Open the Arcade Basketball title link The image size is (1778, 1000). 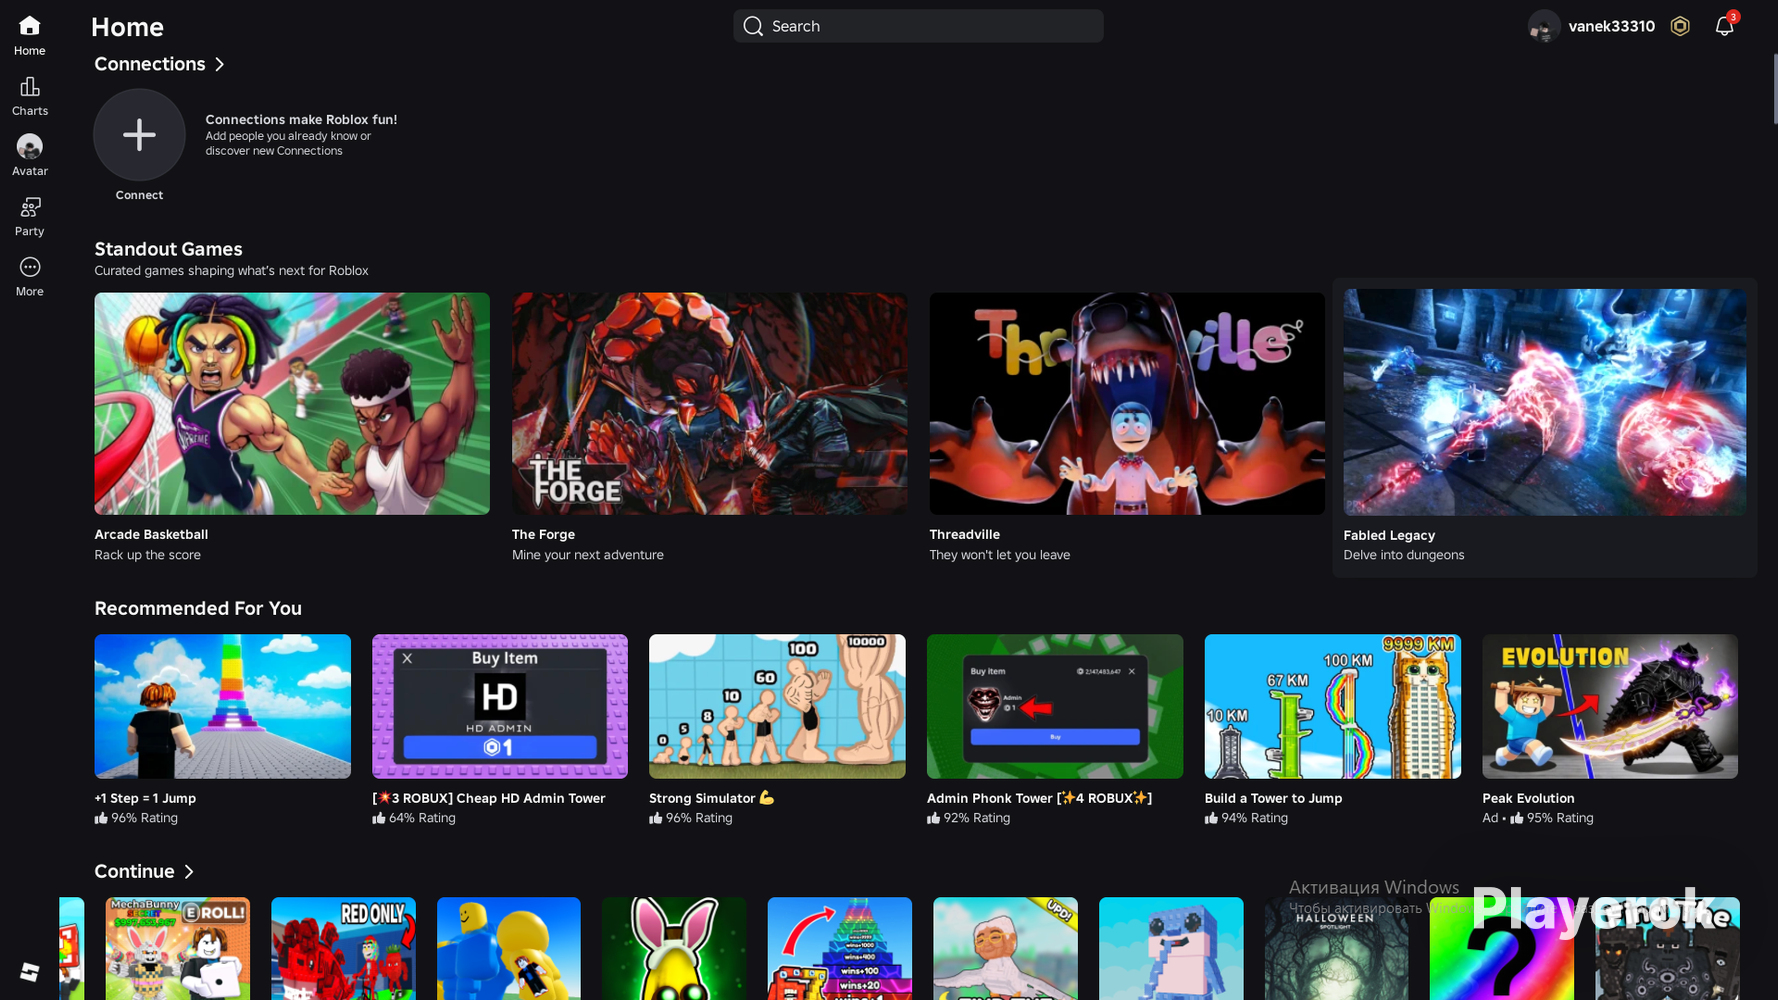151,535
